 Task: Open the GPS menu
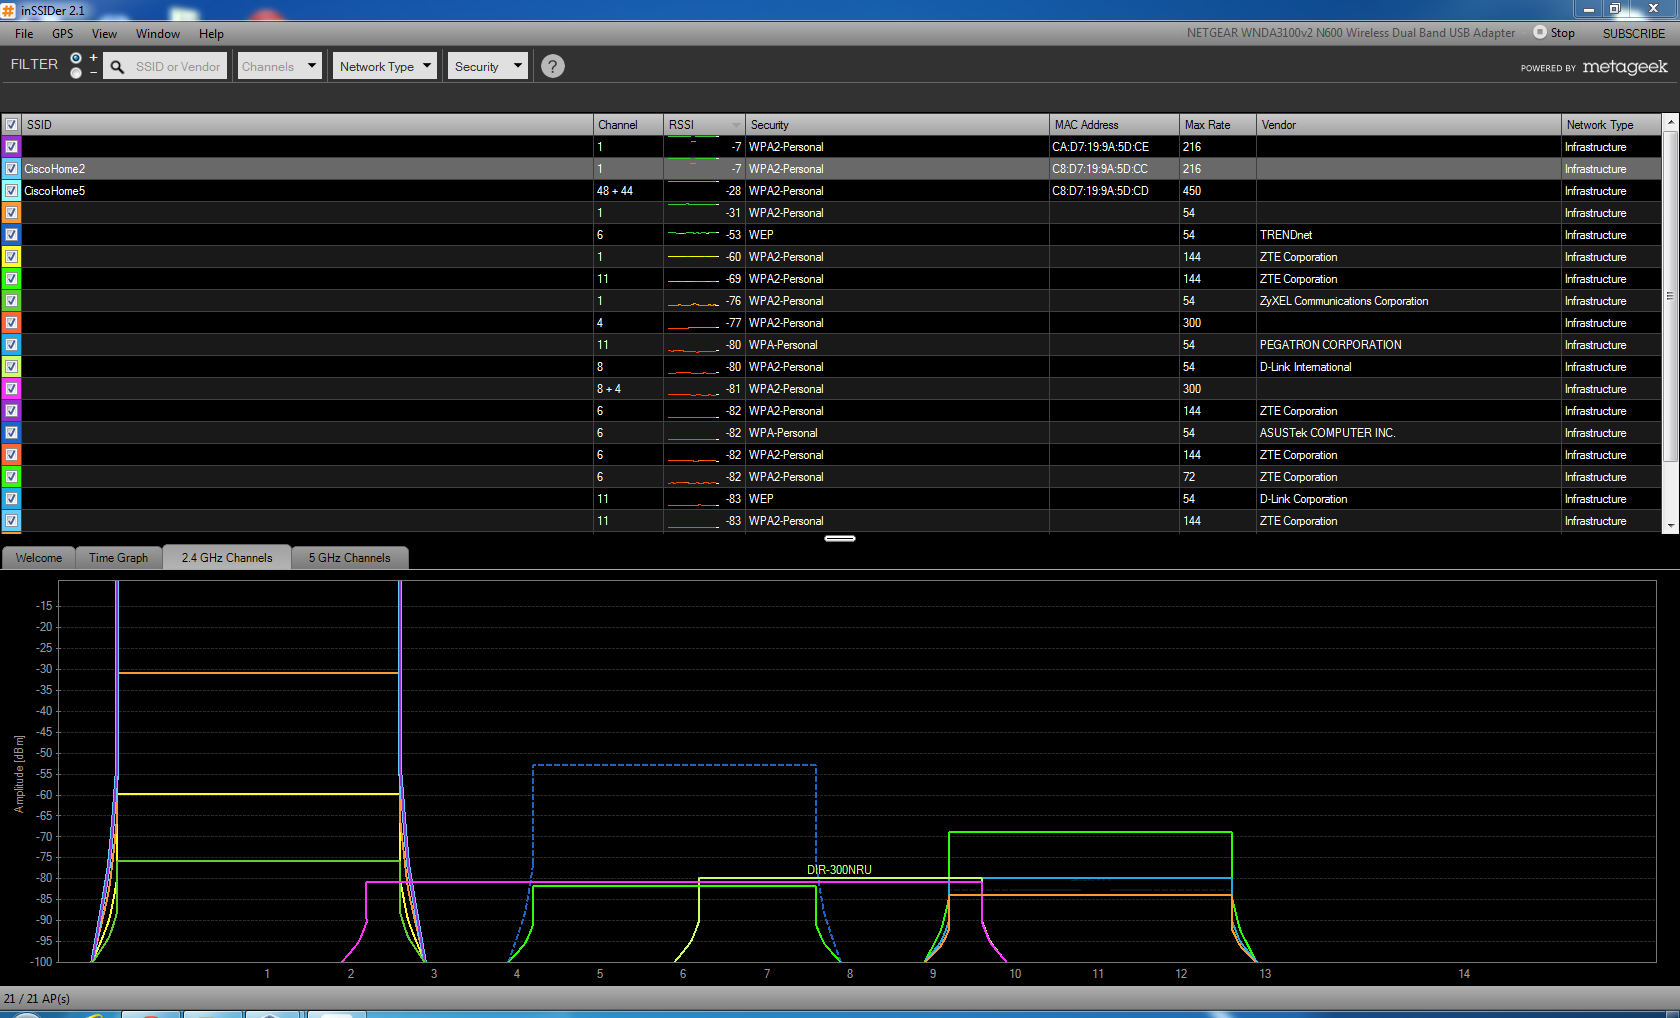pos(63,34)
